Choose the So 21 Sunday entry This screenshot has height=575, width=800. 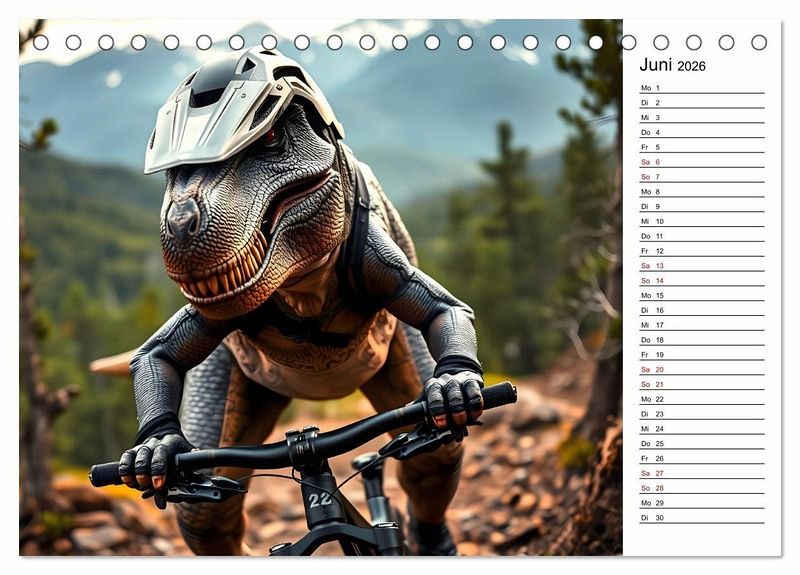click(701, 384)
